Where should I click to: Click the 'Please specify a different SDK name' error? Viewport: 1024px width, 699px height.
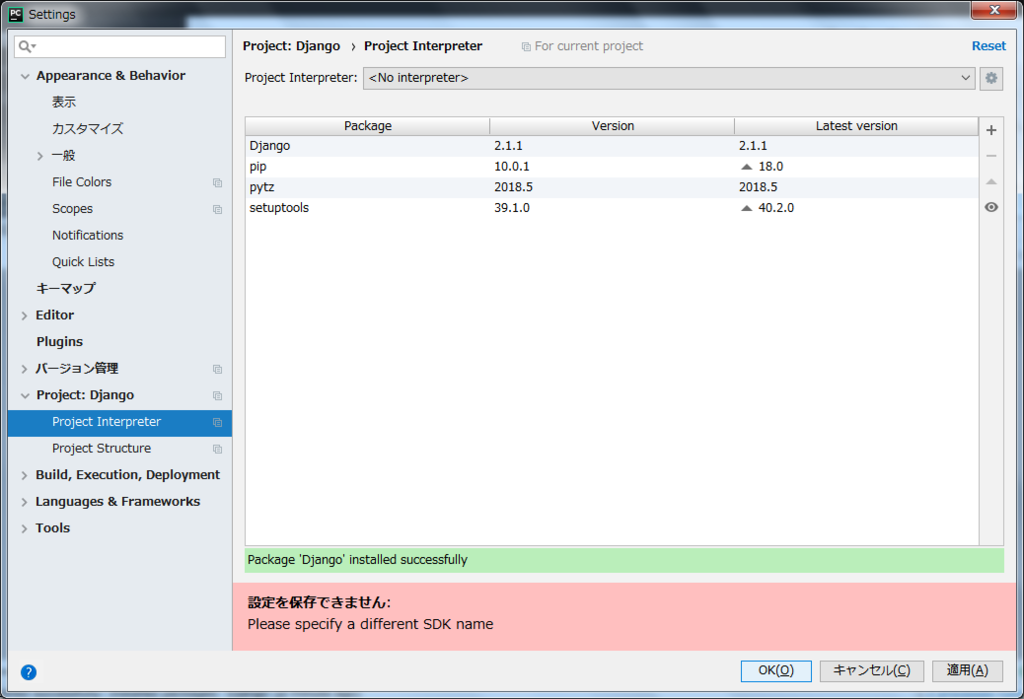click(x=370, y=625)
